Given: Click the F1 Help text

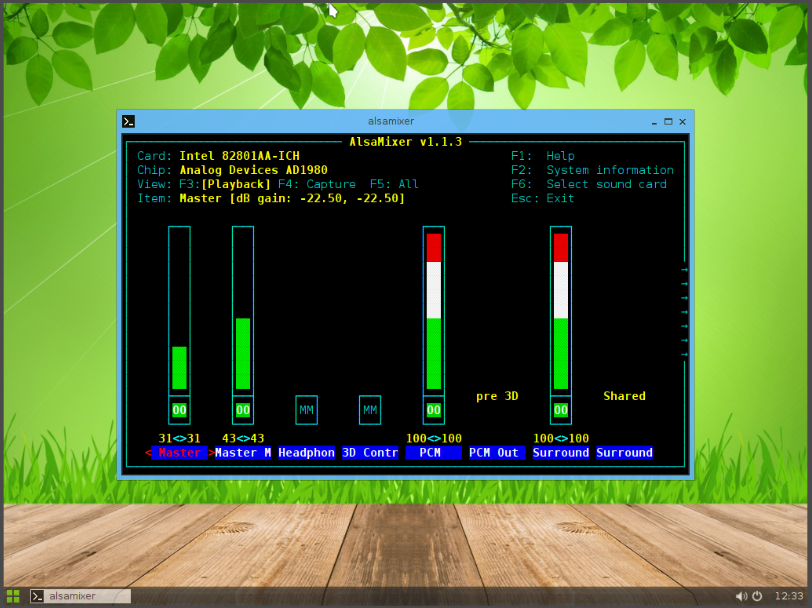Looking at the screenshot, I should click(x=543, y=155).
